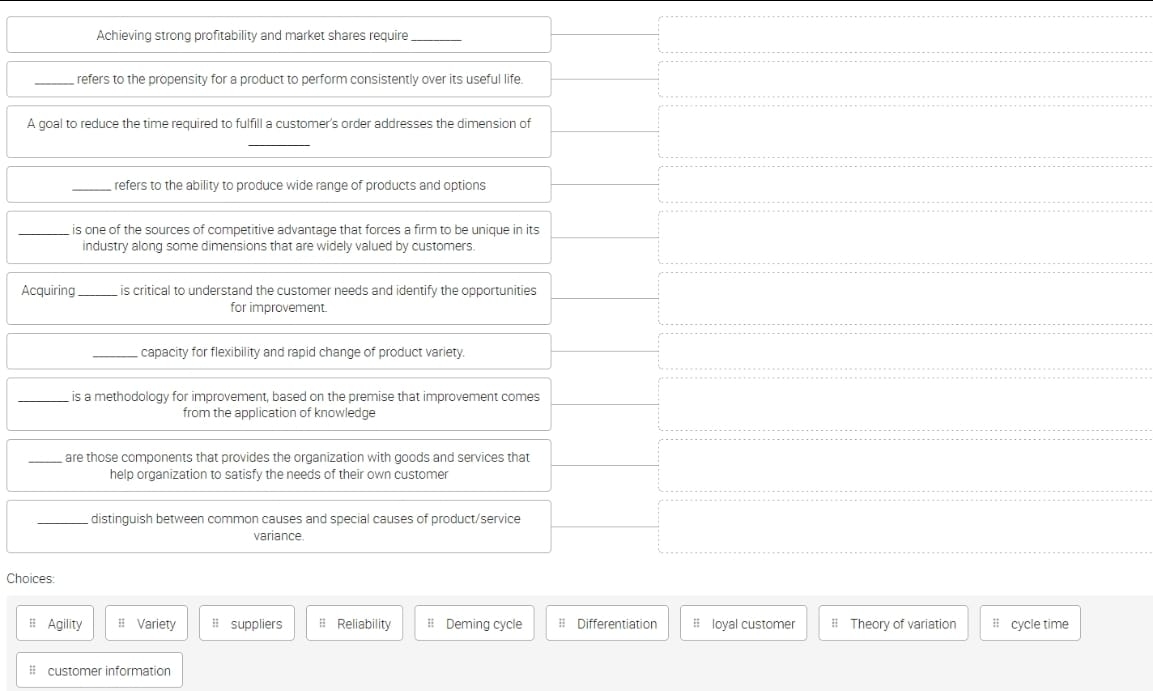1153x691 pixels.
Task: Select the answer slot beside the wide-range products prompt
Action: [905, 184]
